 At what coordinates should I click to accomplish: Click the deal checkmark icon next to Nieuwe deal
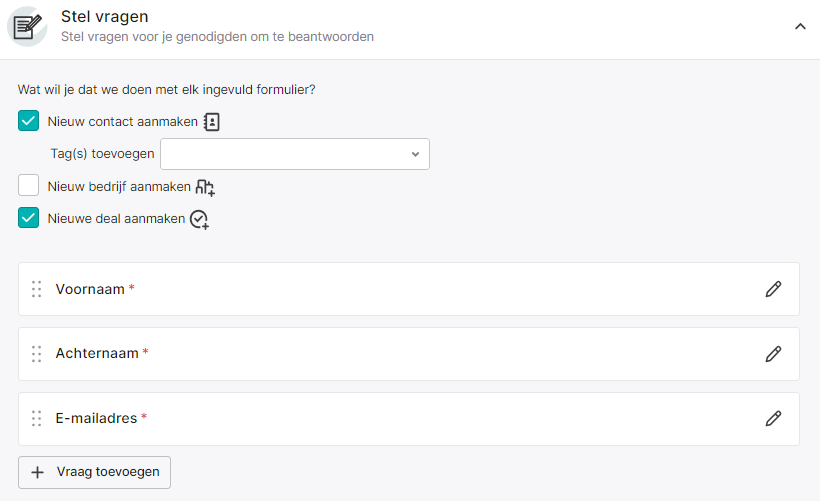click(x=199, y=219)
